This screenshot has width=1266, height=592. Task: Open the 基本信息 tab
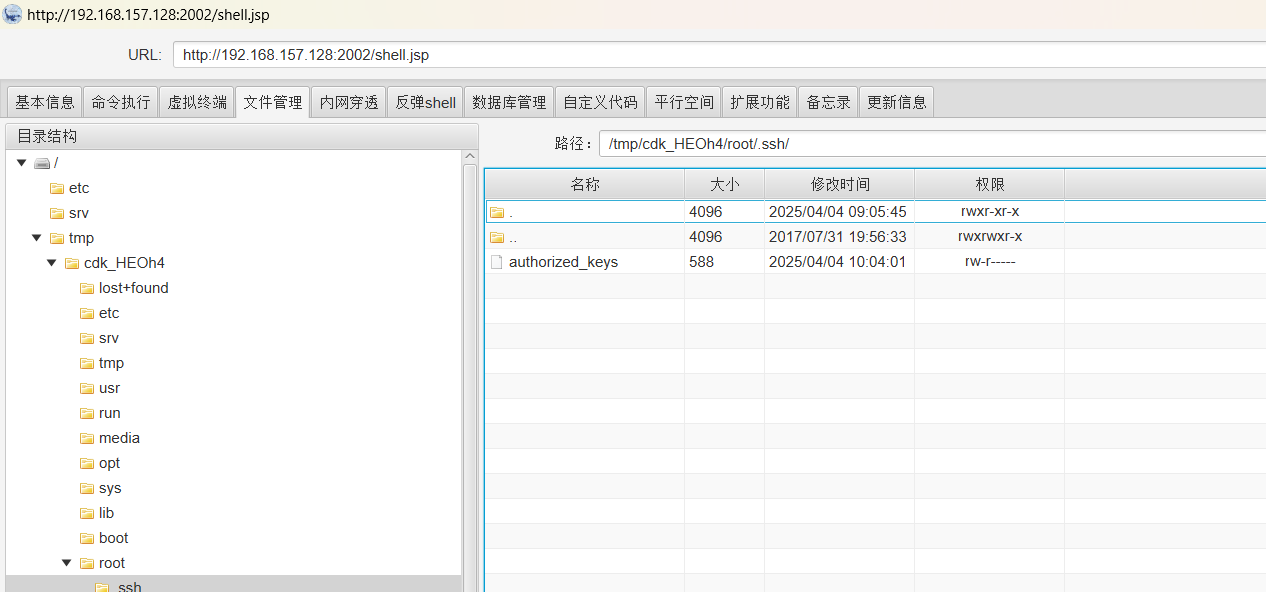45,102
